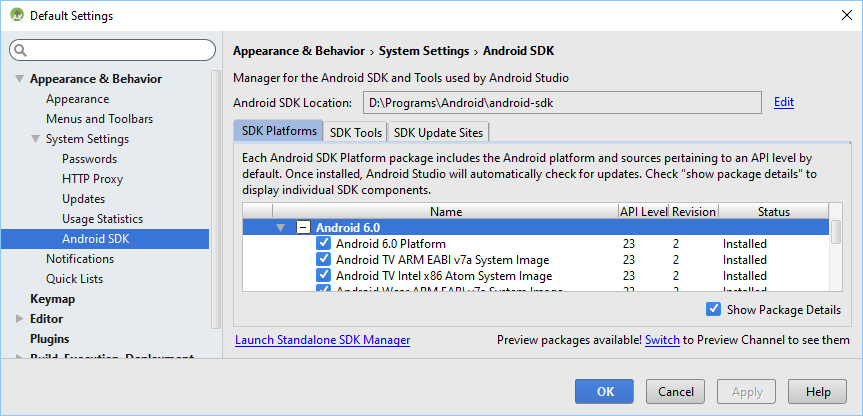The width and height of the screenshot is (863, 416).
Task: Open Passwords settings page
Action: (90, 159)
